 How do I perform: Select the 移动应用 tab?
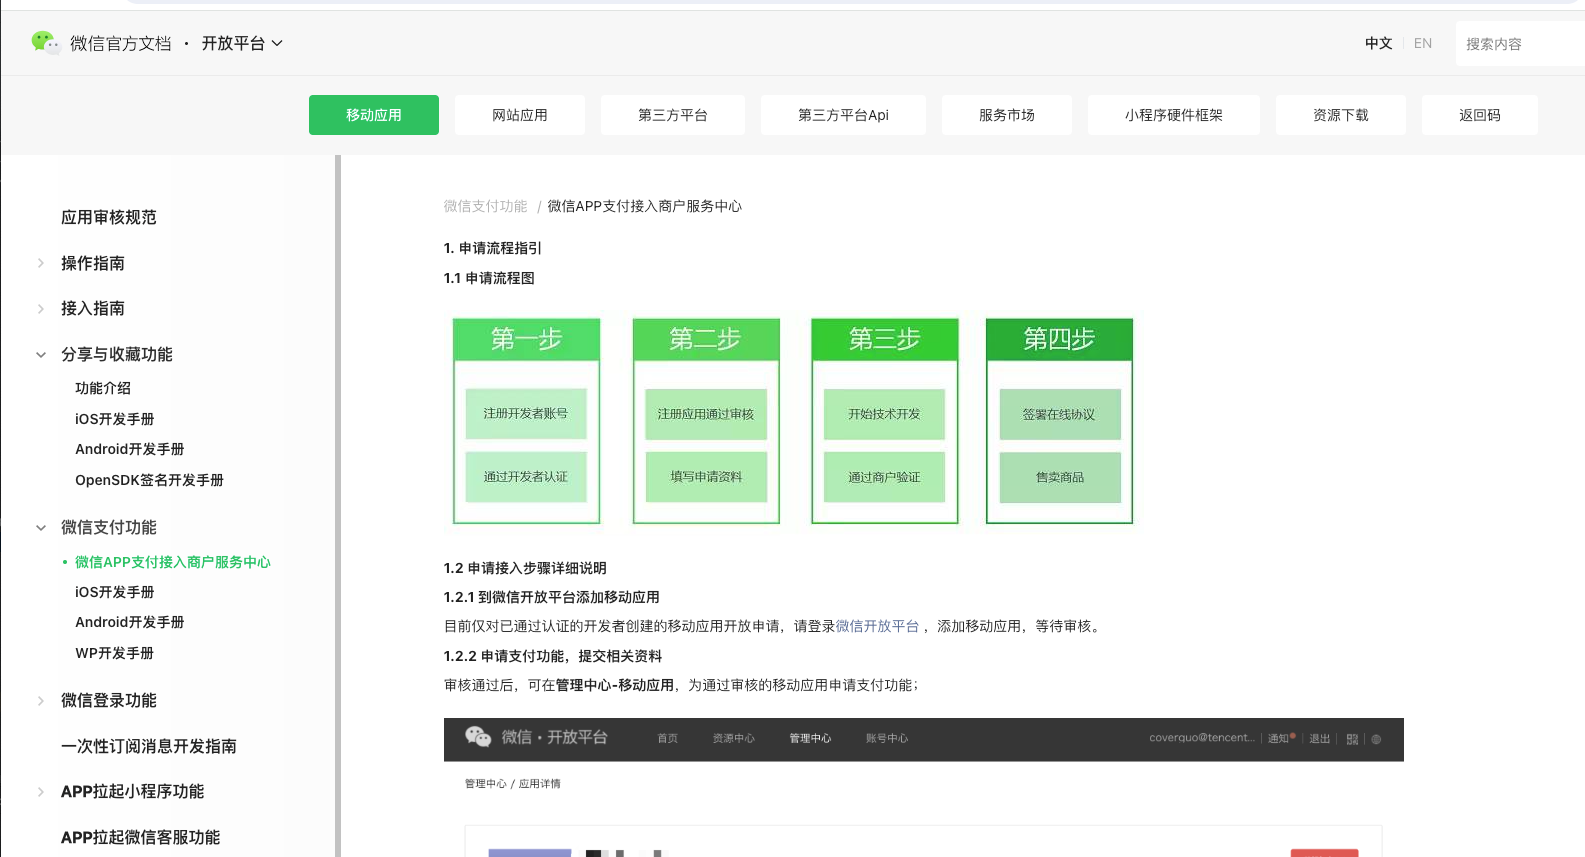point(374,115)
